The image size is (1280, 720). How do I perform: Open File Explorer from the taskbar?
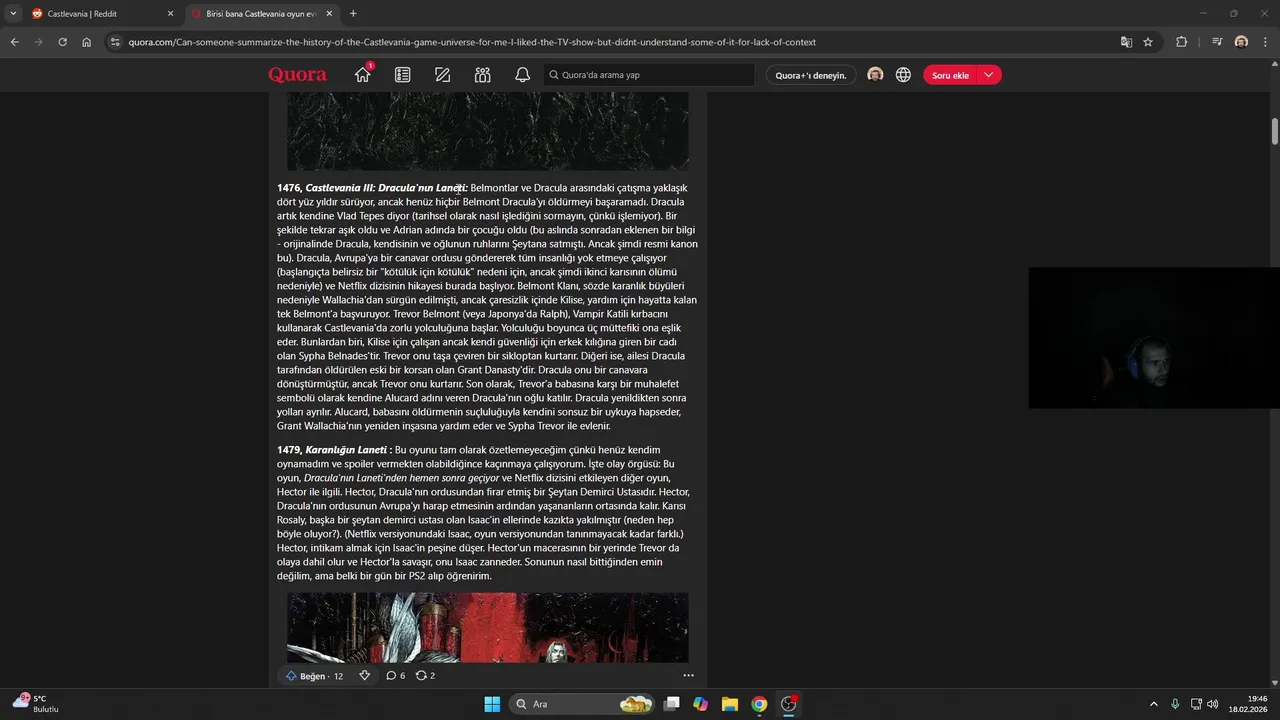click(730, 704)
